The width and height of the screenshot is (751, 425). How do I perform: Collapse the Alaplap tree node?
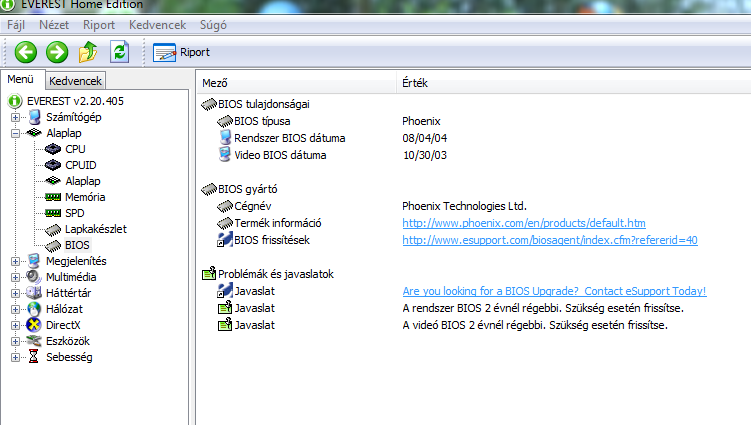[x=15, y=133]
